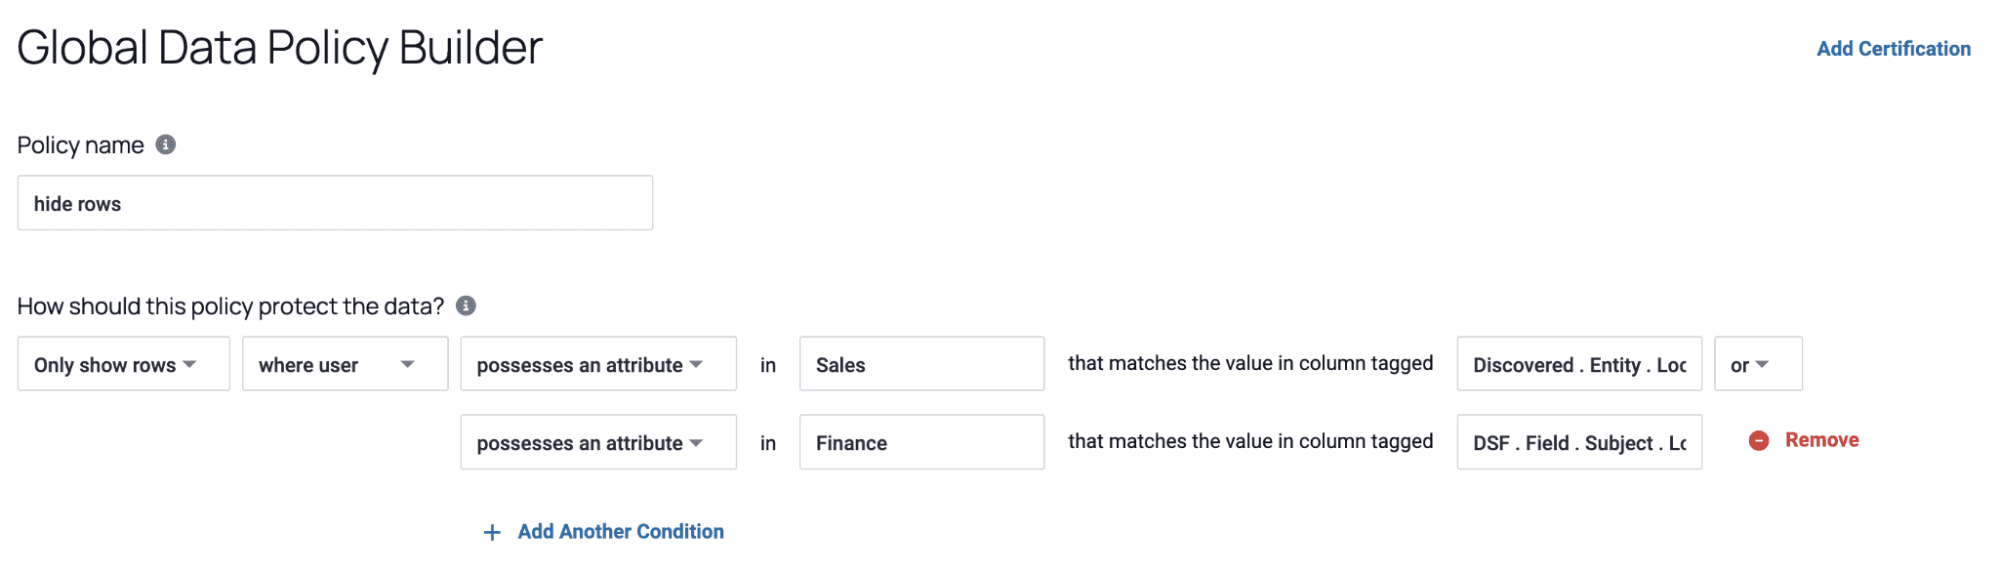Click the Add Certification link
This screenshot has width=1999, height=574.
1893,49
